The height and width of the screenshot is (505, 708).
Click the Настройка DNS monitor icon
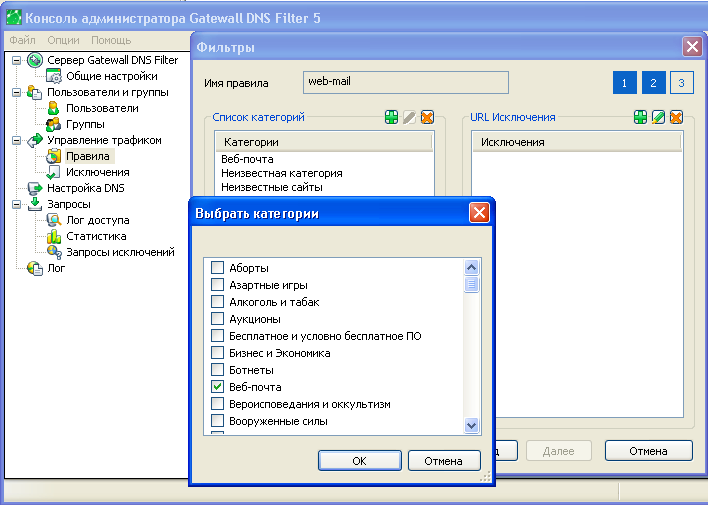[x=35, y=188]
